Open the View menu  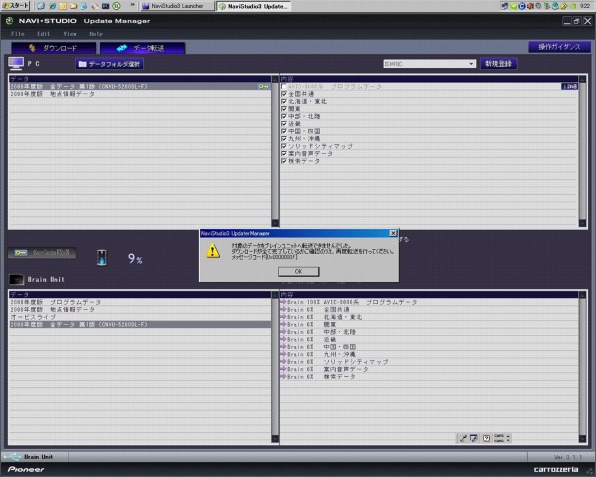[70, 34]
